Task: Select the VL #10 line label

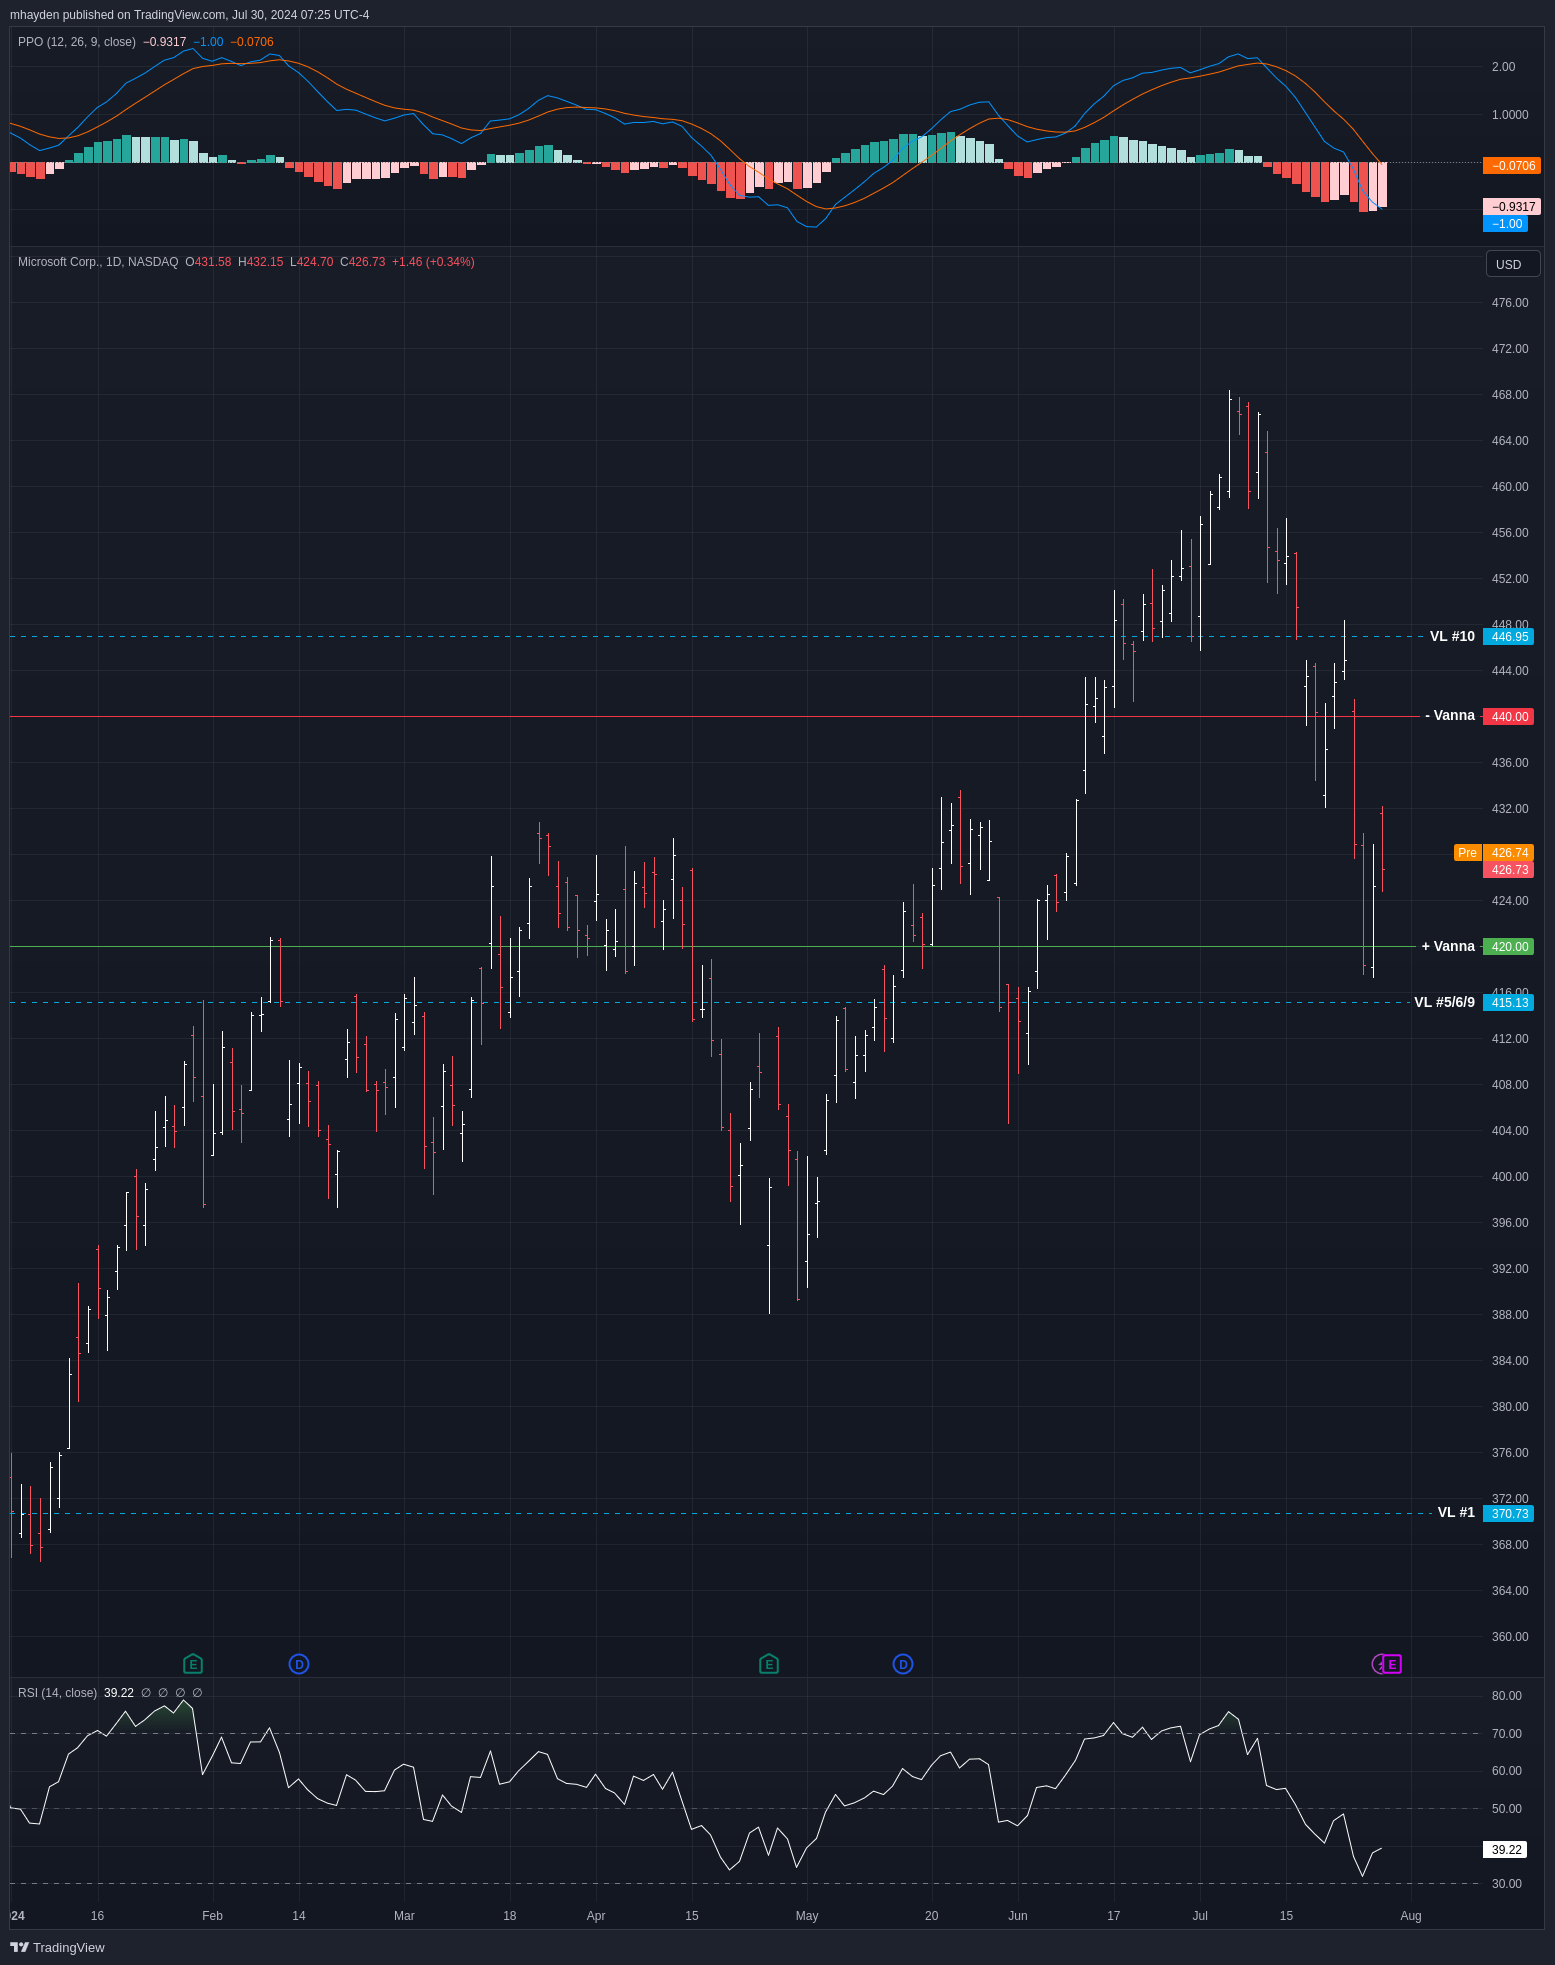Action: click(x=1452, y=636)
